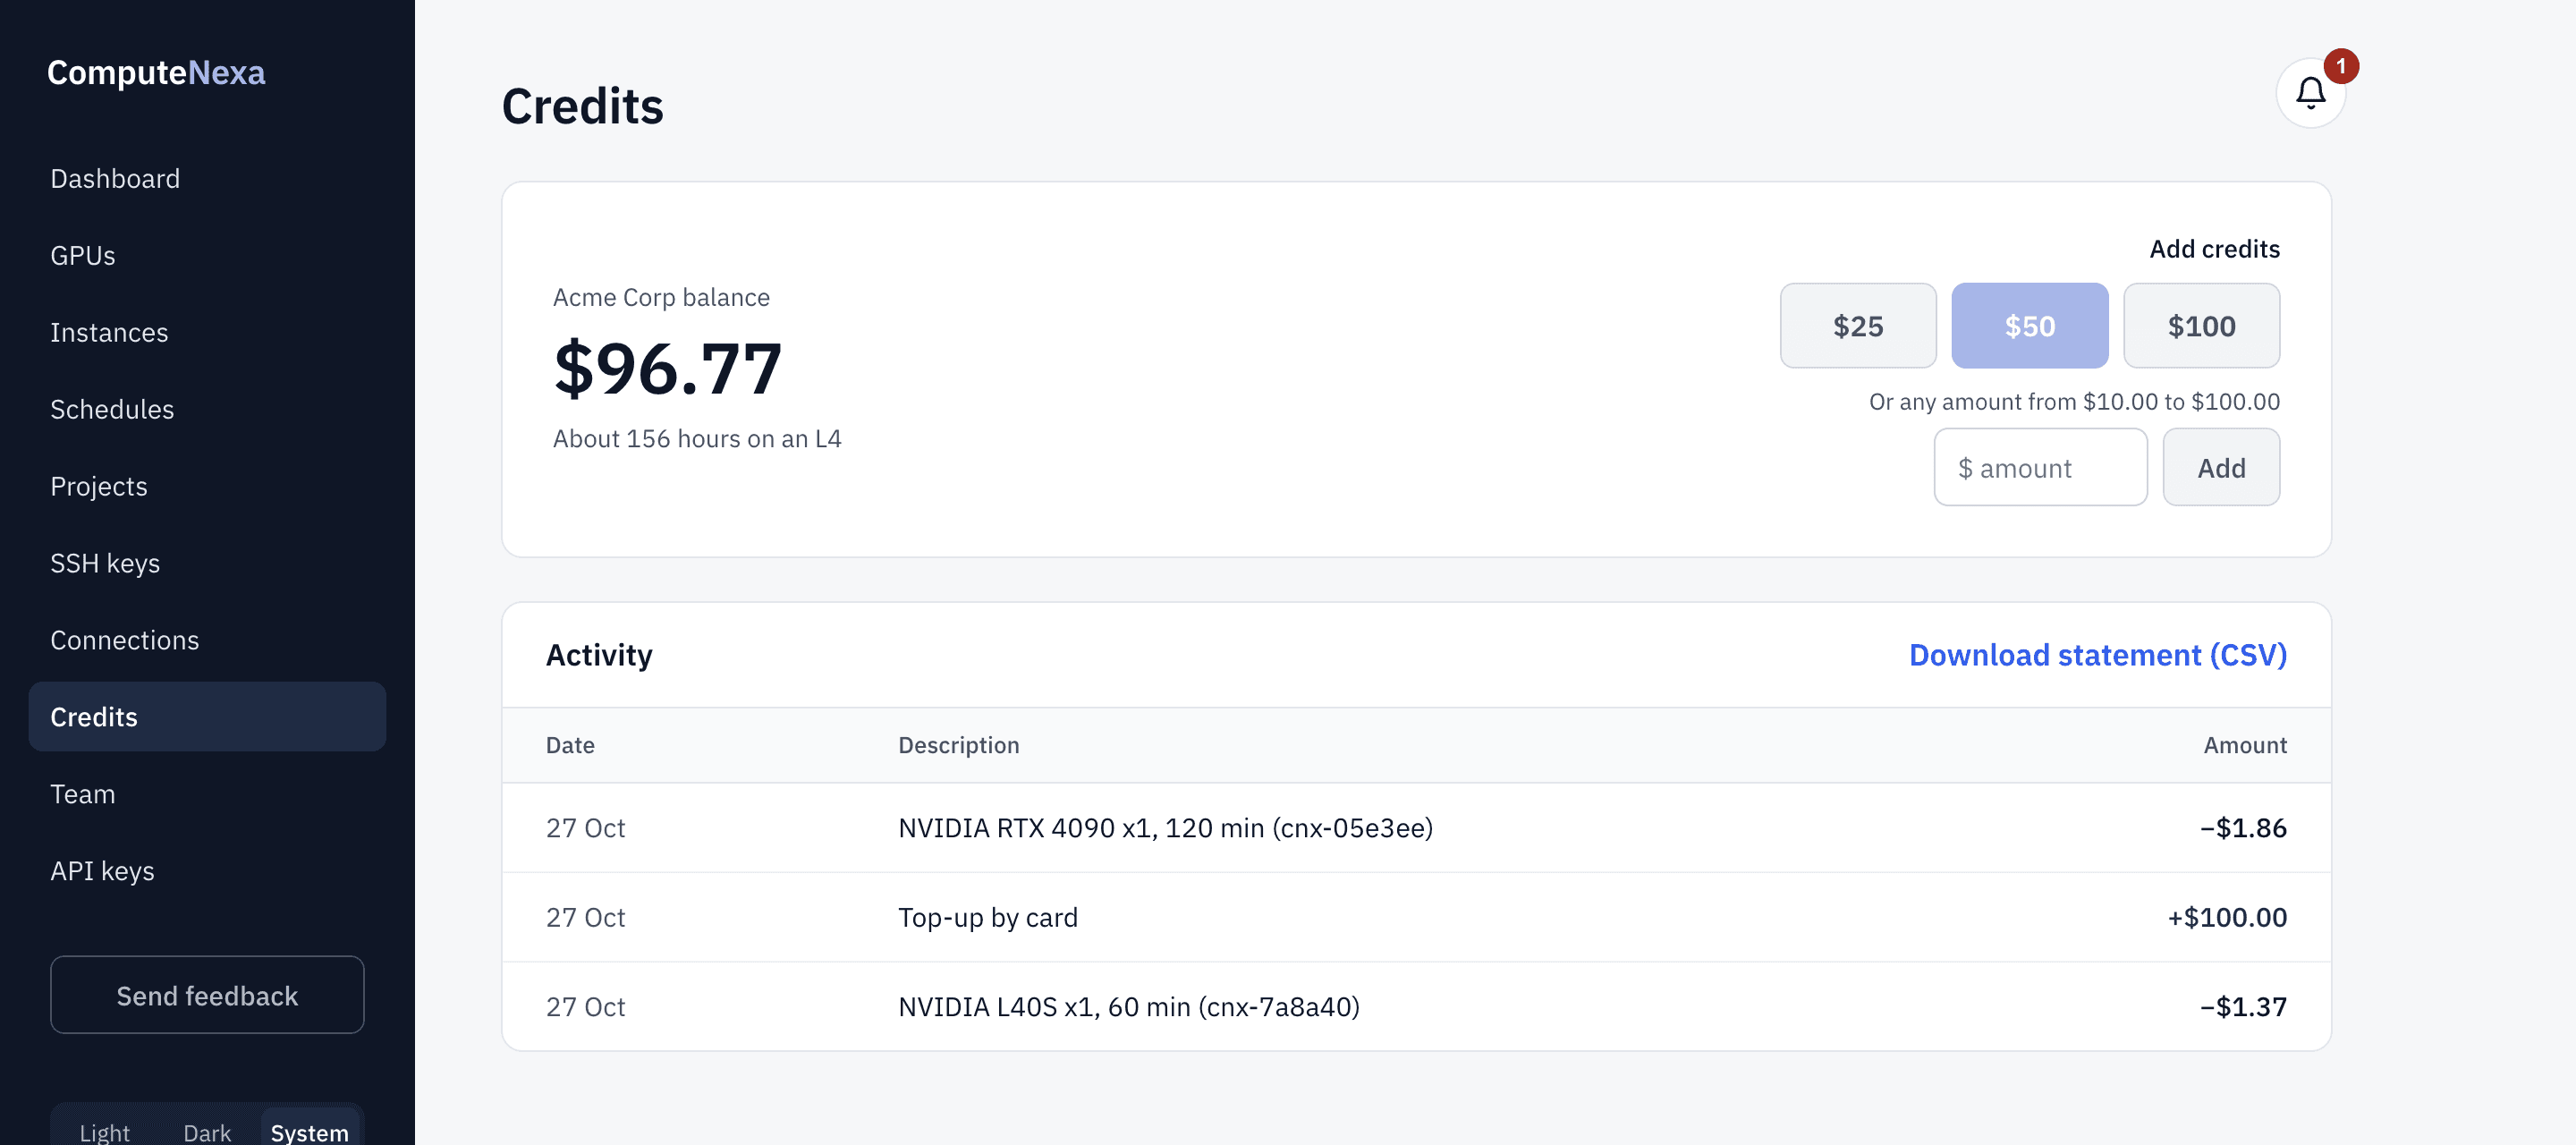The image size is (2576, 1145).
Task: Navigate to GPUs page
Action: tap(207, 255)
